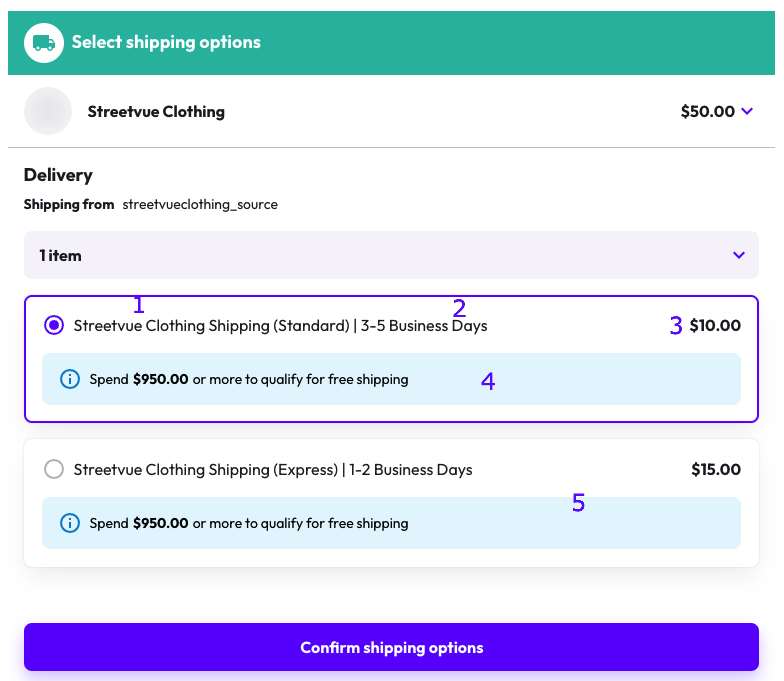The width and height of the screenshot is (784, 681).
Task: Click the delivery truck icon in header
Action: (44, 43)
